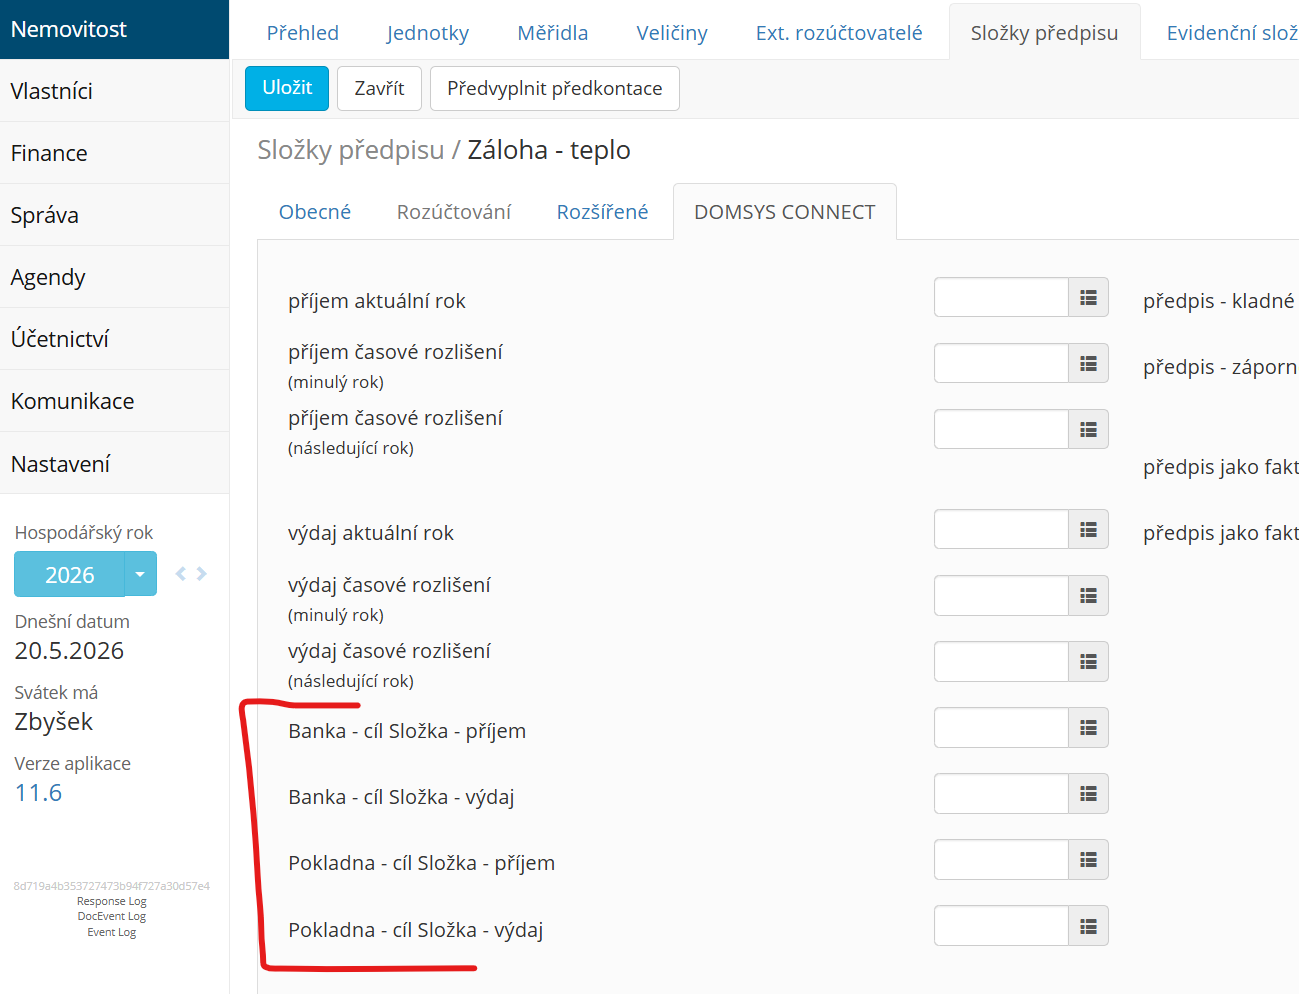
Task: Go to previous fiscal year arrow
Action: coord(181,574)
